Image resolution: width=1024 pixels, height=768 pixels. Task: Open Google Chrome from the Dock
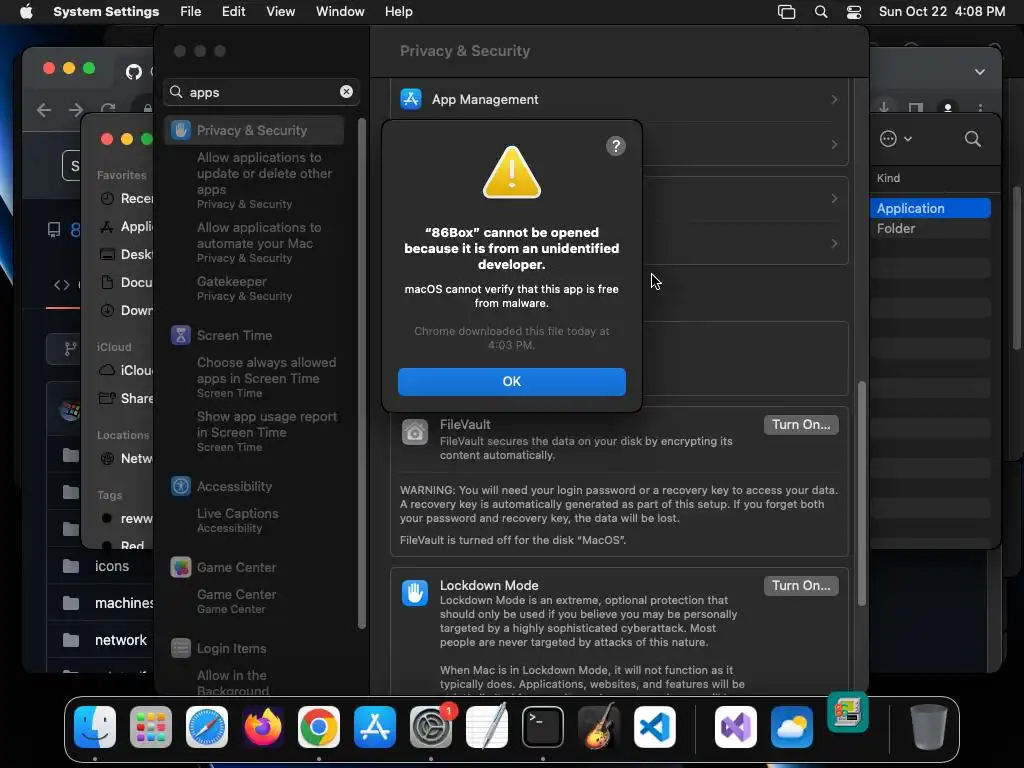[319, 727]
